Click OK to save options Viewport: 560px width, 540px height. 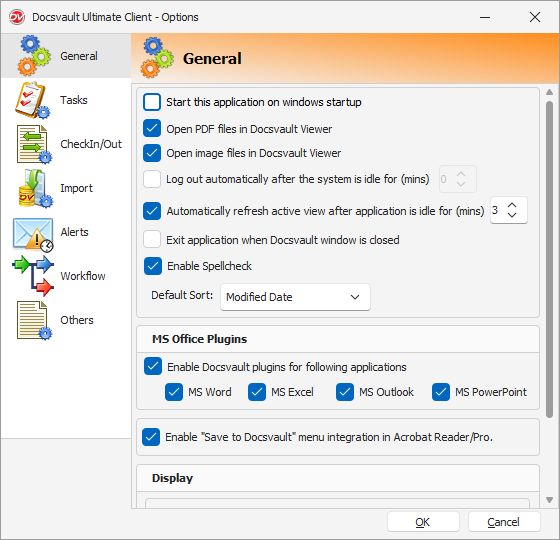423,522
